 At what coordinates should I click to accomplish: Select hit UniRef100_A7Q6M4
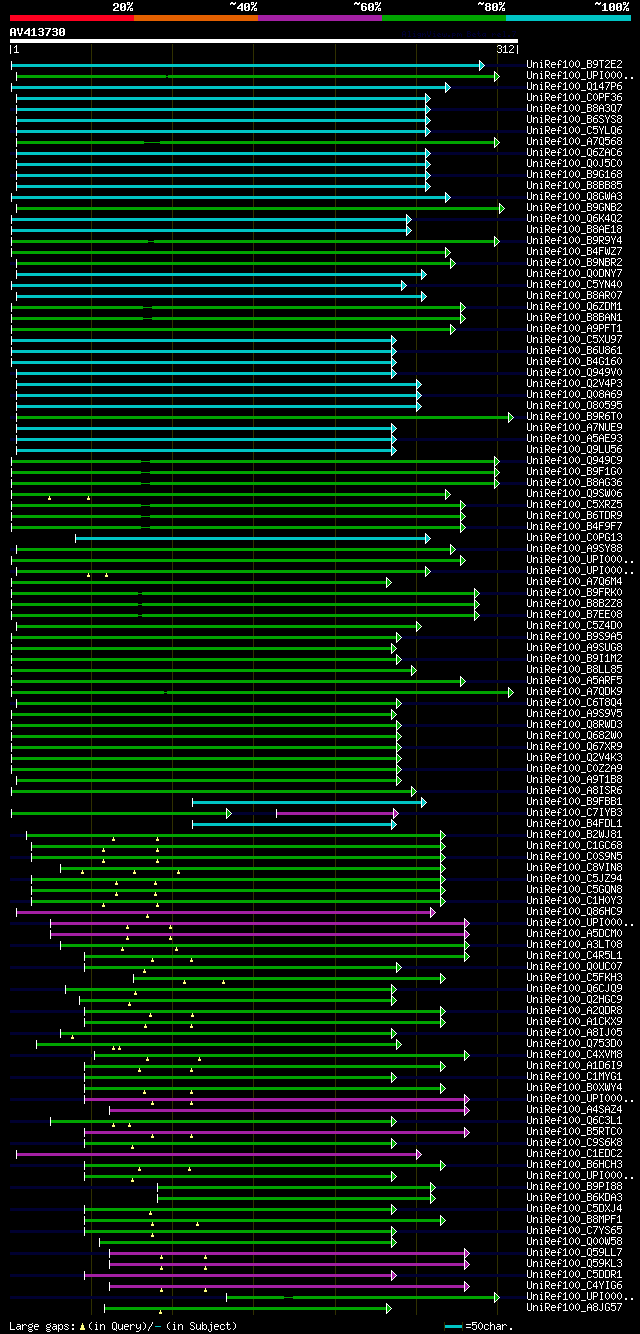(575, 582)
